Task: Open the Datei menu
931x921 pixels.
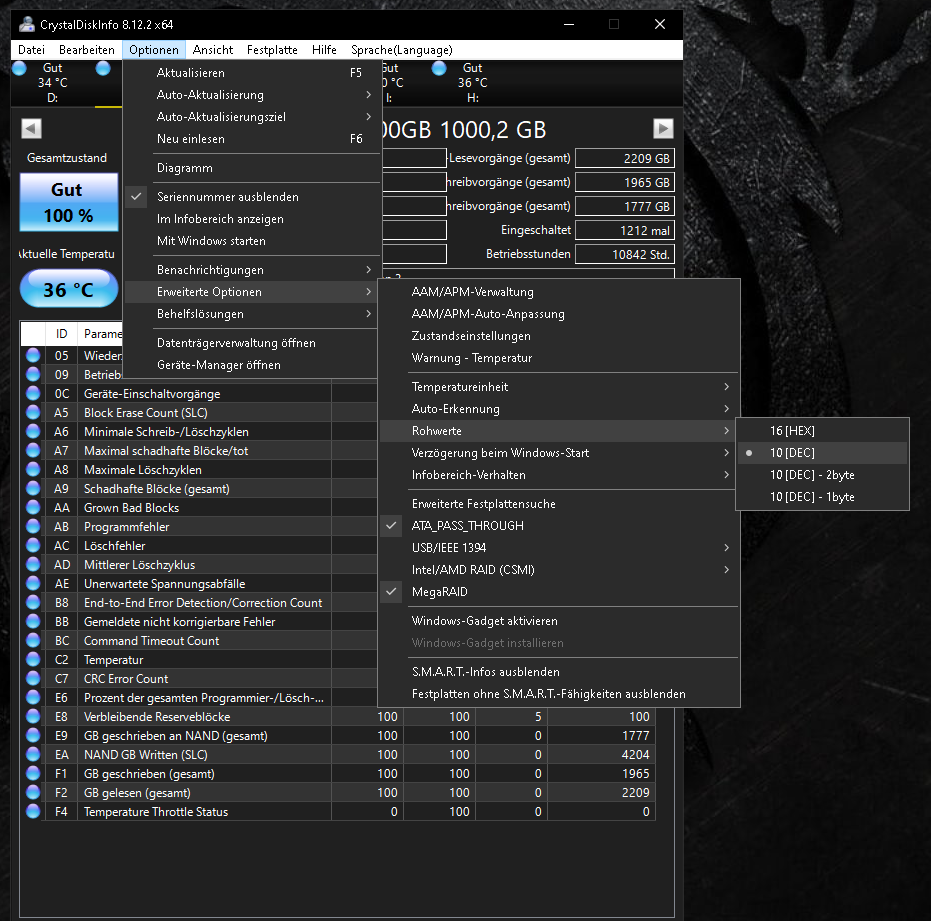Action: click(31, 50)
